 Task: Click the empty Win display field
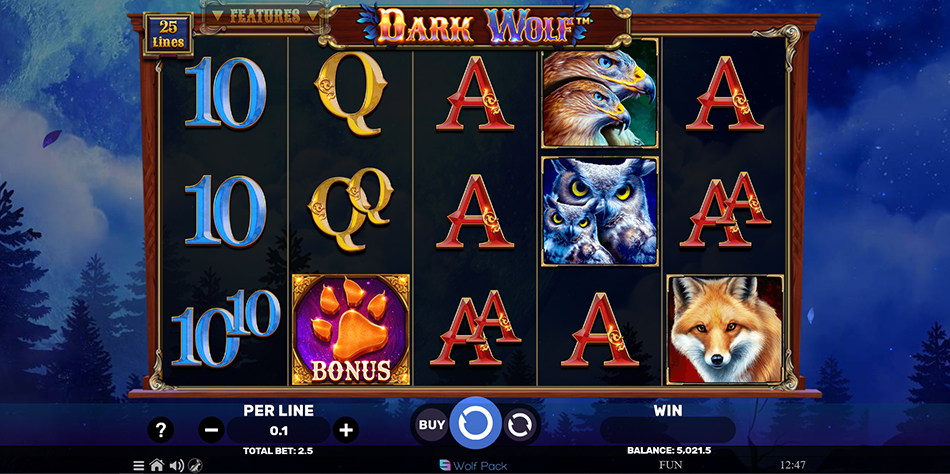pos(668,430)
